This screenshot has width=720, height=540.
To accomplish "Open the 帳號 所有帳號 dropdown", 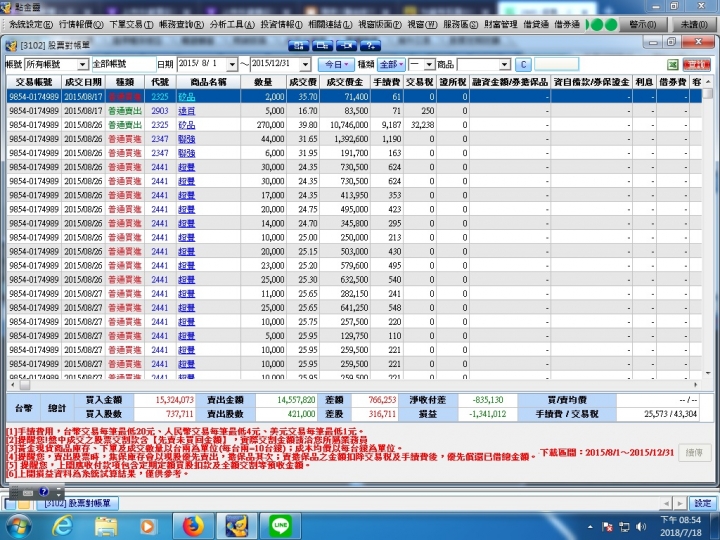I will click(83, 64).
